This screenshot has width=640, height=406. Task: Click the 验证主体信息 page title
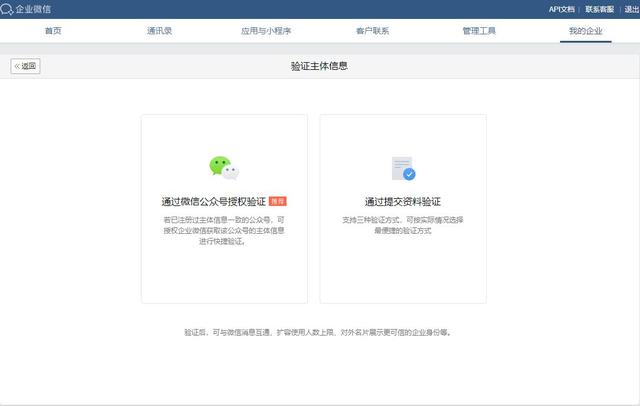319,66
